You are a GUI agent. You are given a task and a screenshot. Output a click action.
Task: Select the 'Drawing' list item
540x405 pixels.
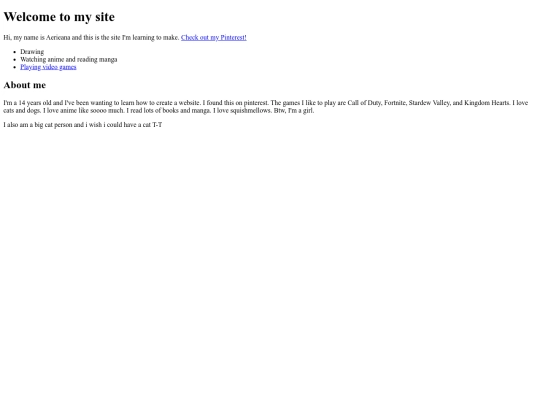point(32,52)
